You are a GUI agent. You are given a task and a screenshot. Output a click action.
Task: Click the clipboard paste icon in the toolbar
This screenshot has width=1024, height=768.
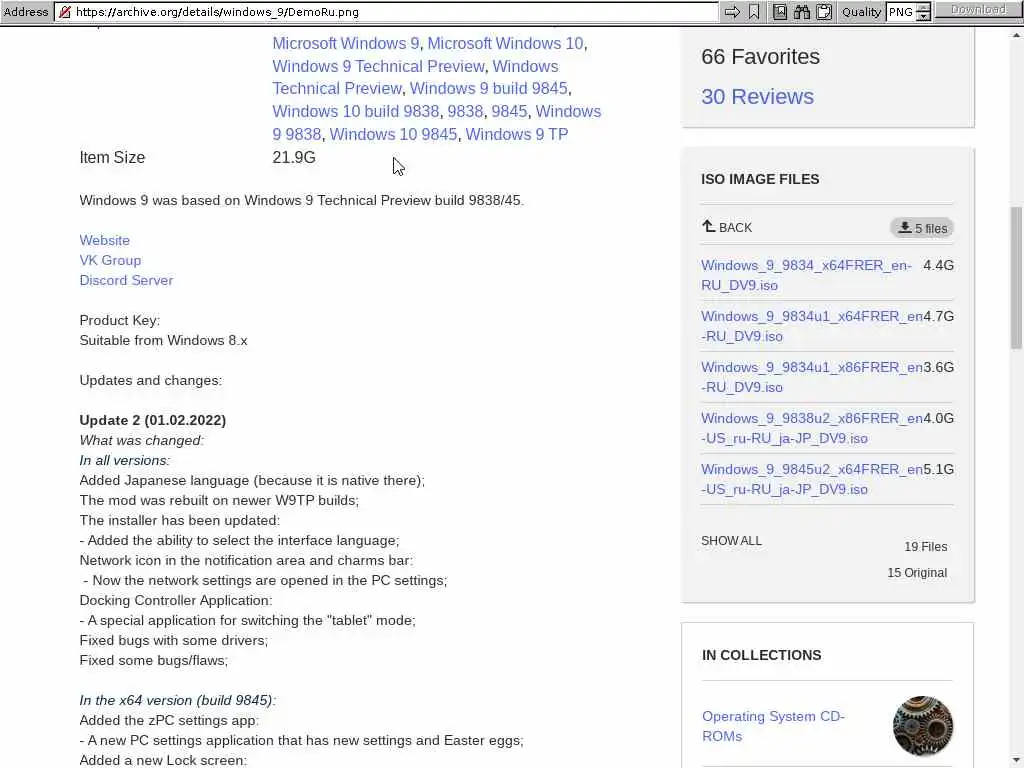(824, 12)
